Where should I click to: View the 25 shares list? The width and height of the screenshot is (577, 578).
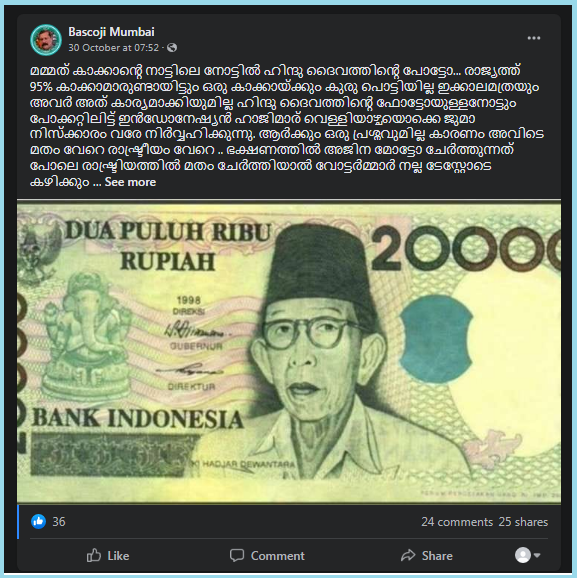click(523, 522)
